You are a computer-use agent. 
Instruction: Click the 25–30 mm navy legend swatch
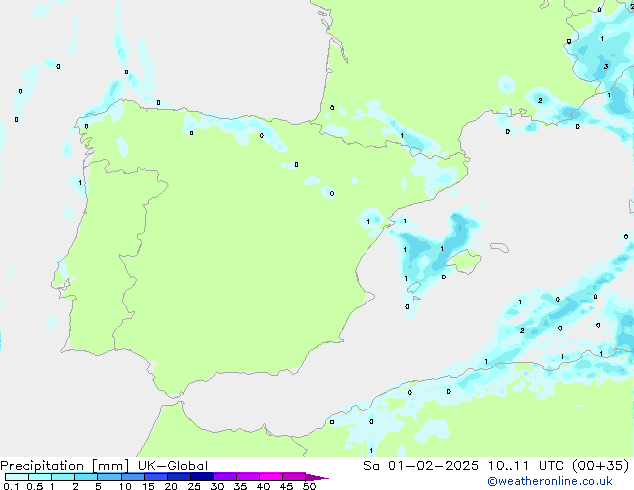(202, 477)
